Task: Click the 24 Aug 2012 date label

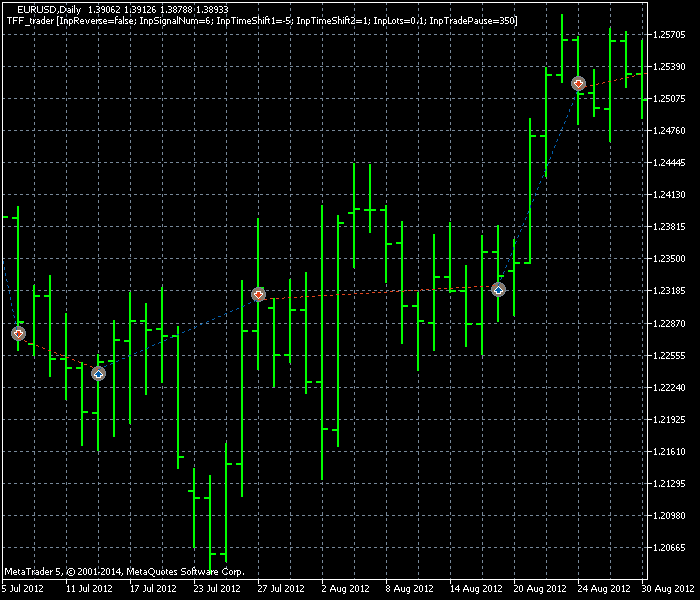Action: tap(604, 588)
